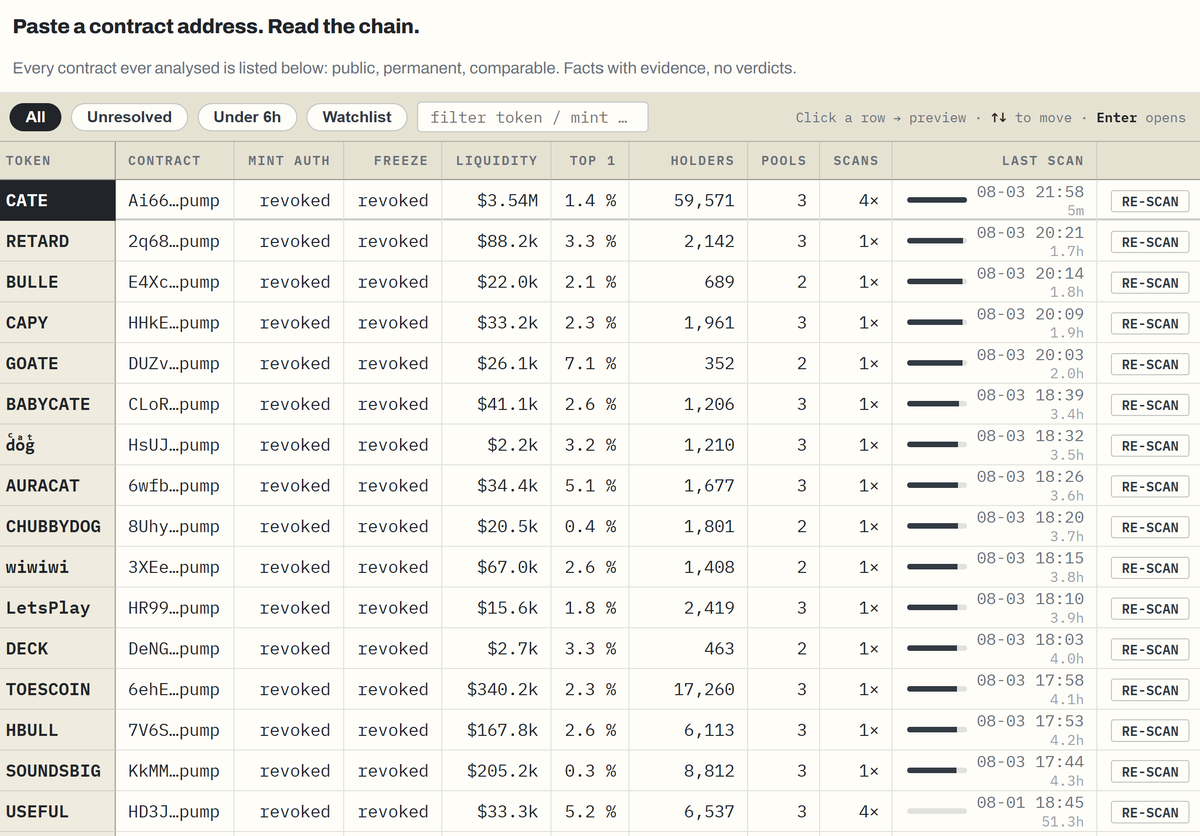Image resolution: width=1200 pixels, height=836 pixels.
Task: Click RE-SCAN for CAPY
Action: coord(1150,324)
